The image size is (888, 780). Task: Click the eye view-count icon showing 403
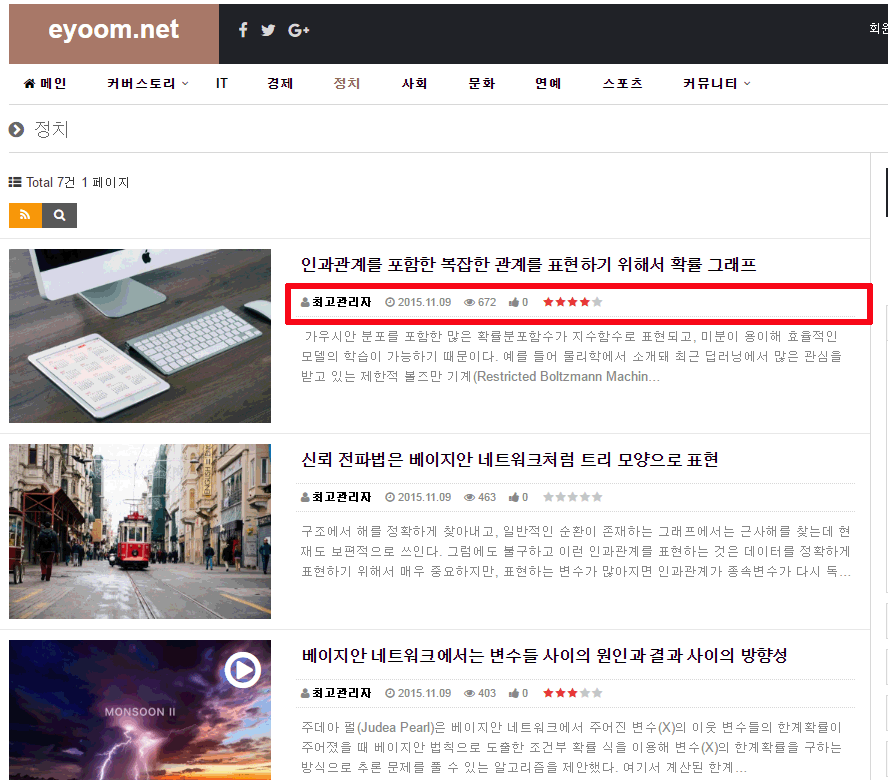469,693
